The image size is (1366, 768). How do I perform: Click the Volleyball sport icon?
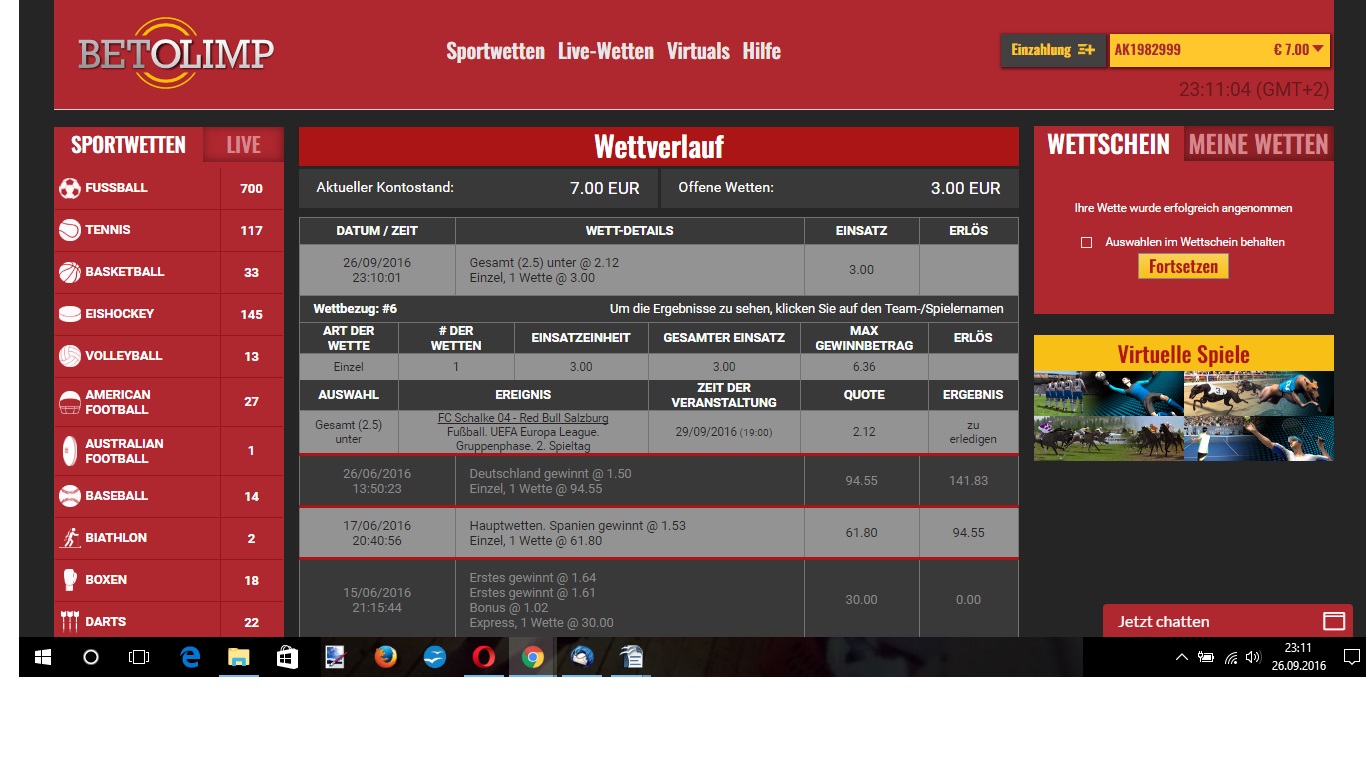(70, 356)
